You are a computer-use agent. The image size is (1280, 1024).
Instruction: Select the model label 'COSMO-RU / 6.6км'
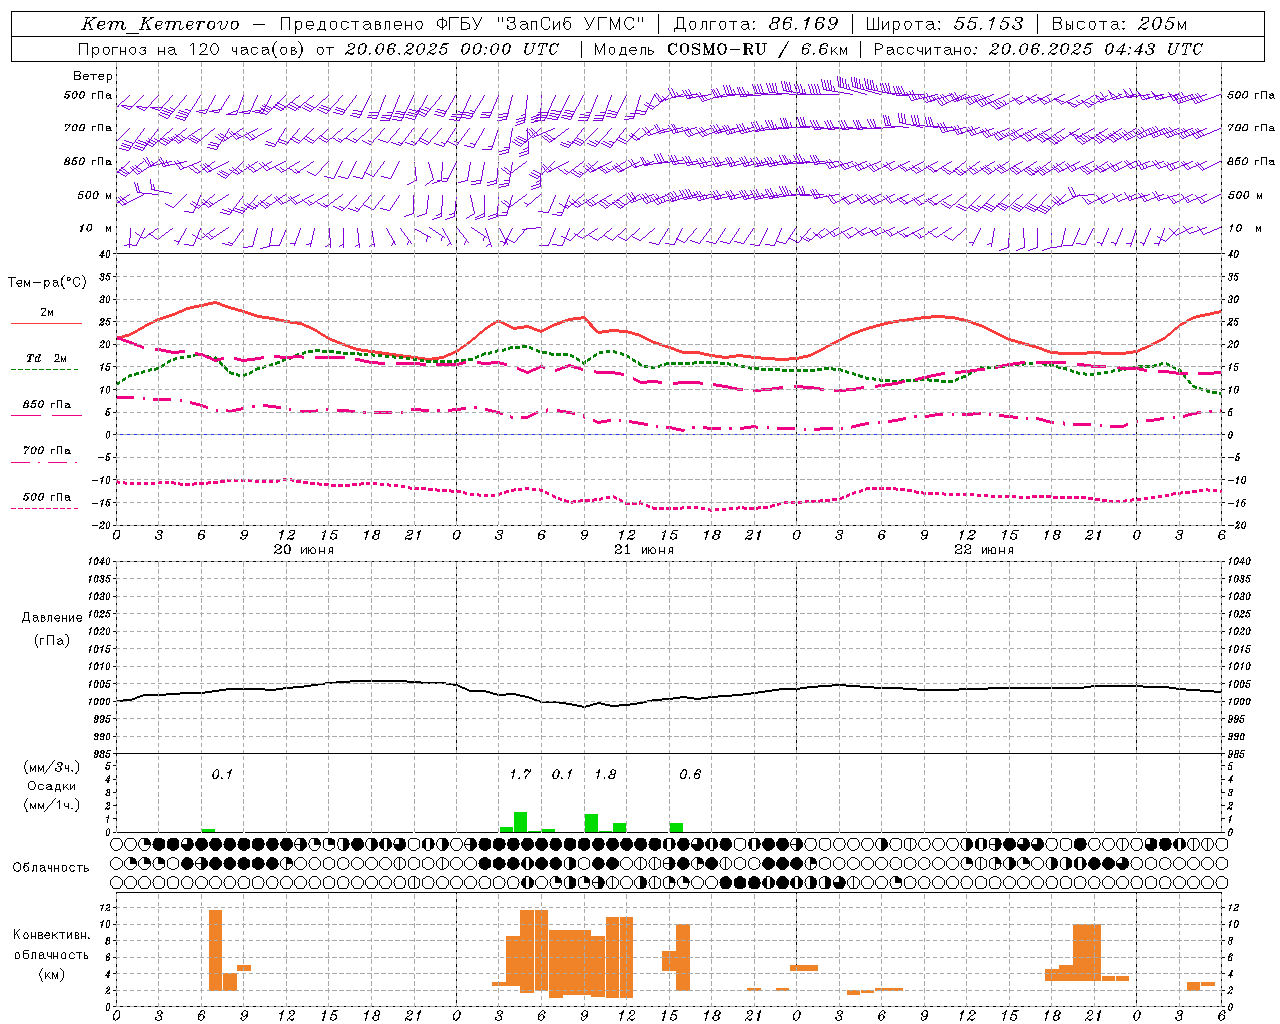[x=758, y=49]
